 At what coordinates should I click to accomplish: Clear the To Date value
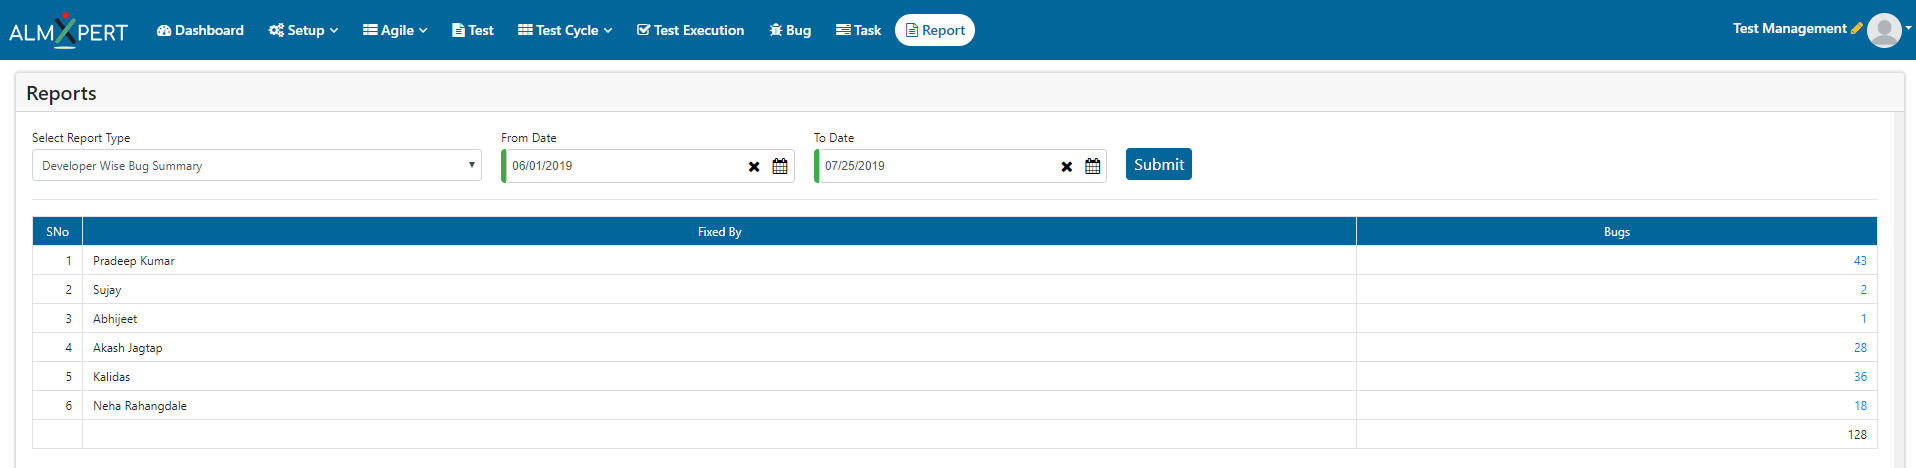click(1067, 167)
